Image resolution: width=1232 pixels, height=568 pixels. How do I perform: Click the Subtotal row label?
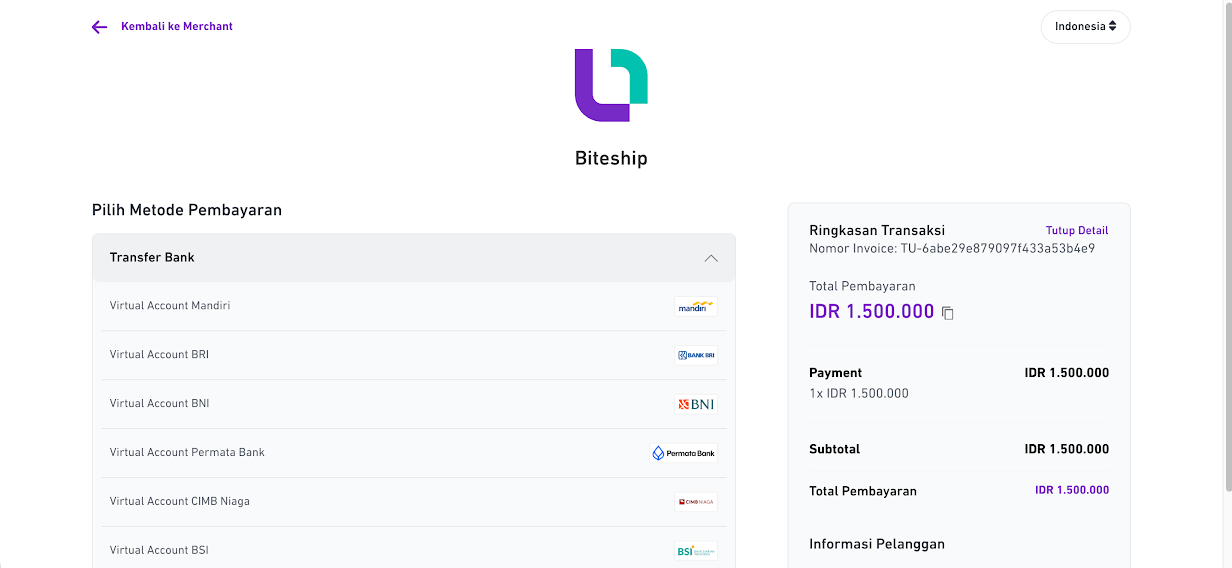coord(834,449)
